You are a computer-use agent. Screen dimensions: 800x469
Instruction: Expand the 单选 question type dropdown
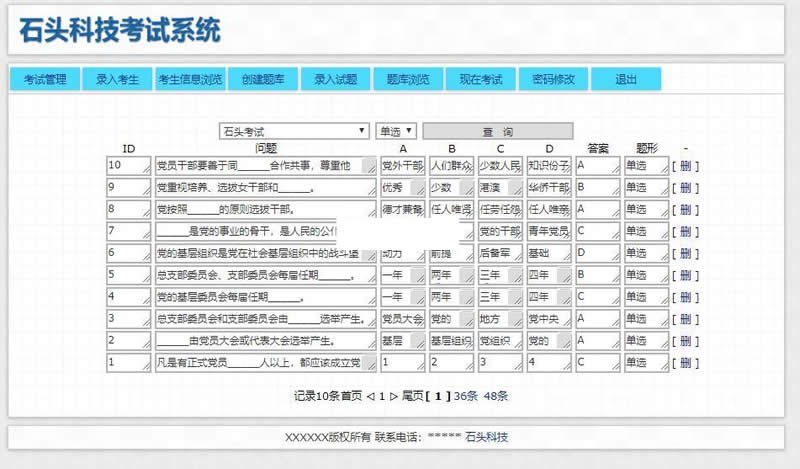coord(396,131)
